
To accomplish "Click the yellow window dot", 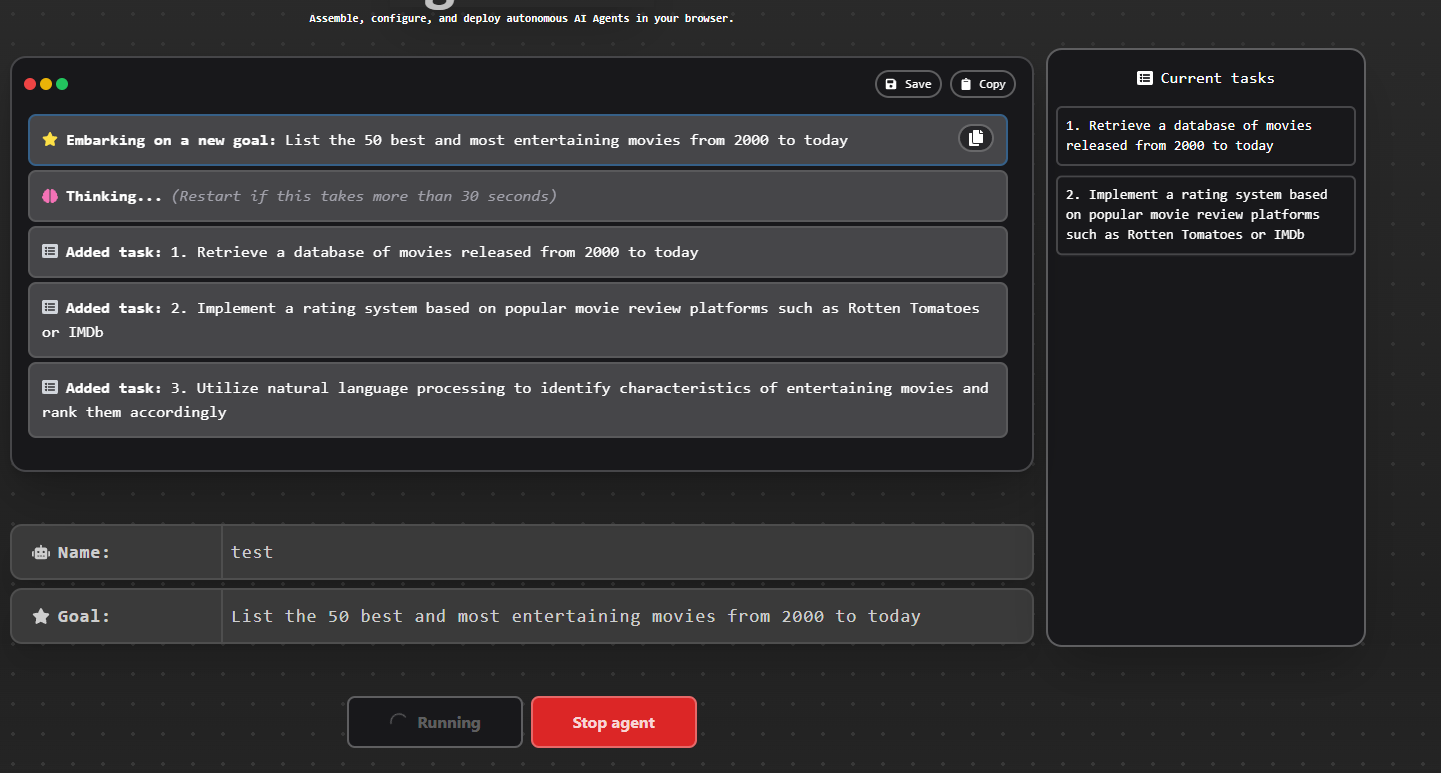I will 46,84.
